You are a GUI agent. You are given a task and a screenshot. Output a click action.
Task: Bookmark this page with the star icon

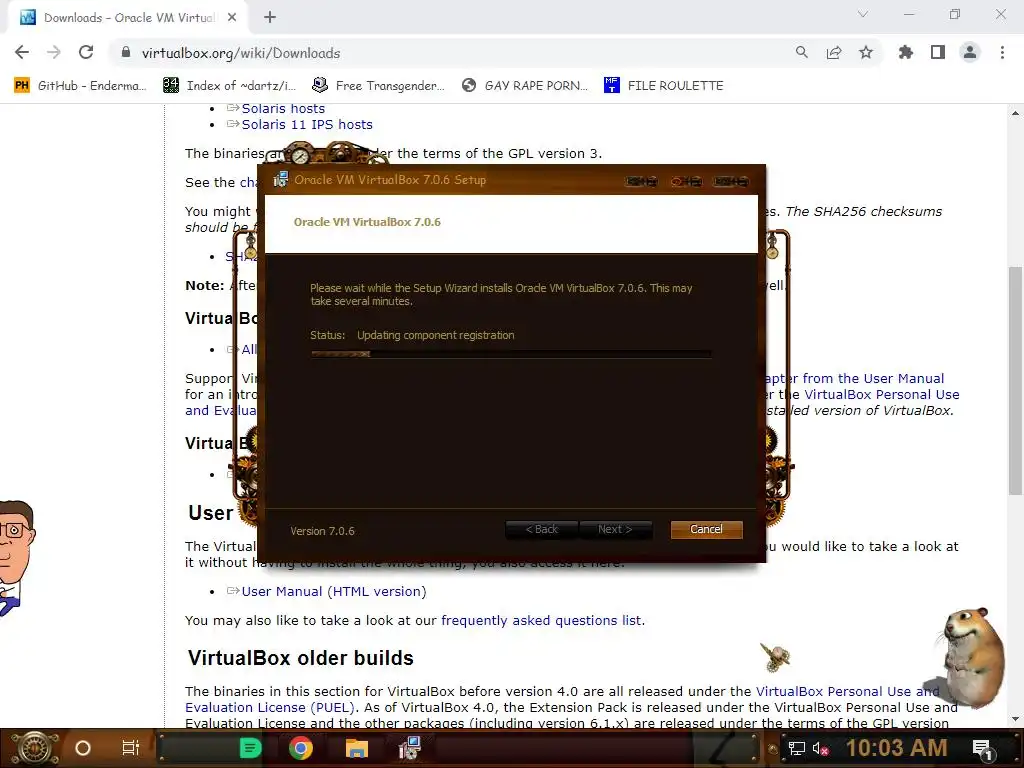(x=866, y=52)
